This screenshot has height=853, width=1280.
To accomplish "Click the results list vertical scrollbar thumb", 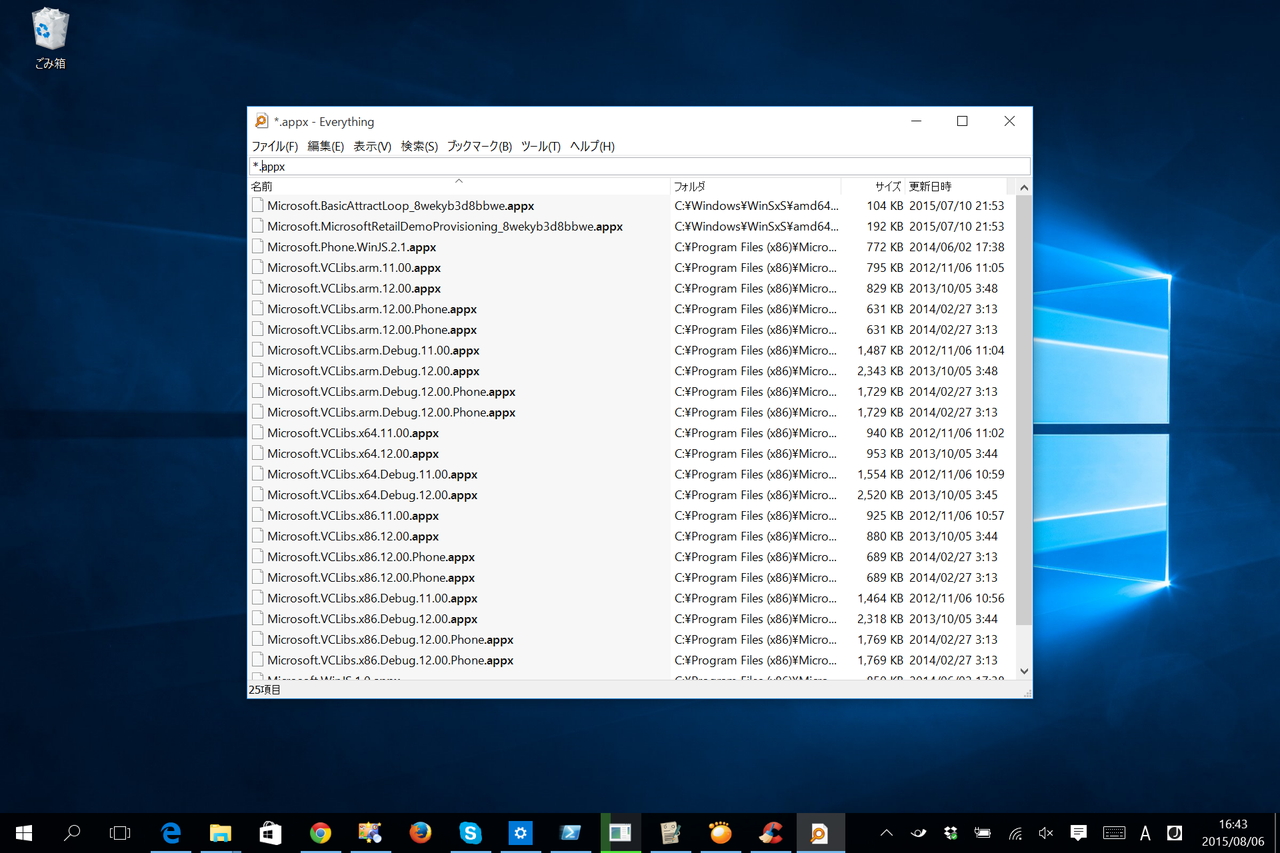I will point(1024,410).
